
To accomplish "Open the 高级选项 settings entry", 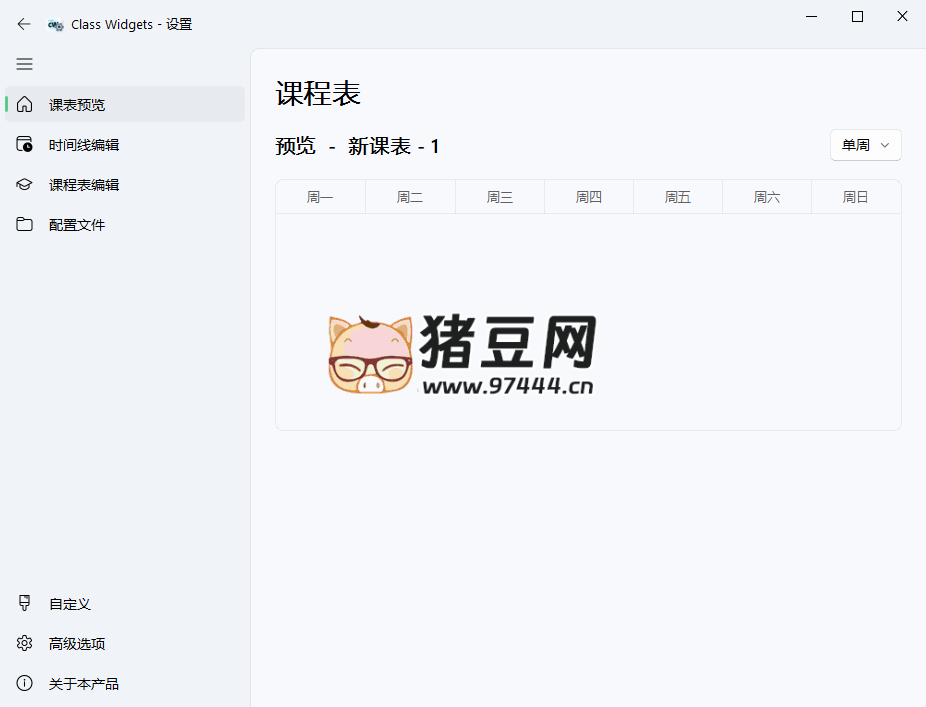I will 78,643.
